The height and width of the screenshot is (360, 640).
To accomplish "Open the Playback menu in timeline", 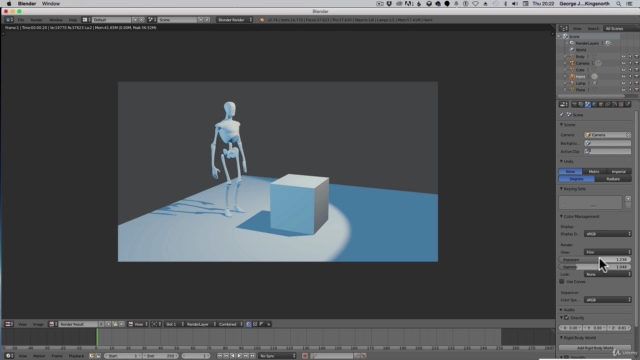I will tap(76, 356).
